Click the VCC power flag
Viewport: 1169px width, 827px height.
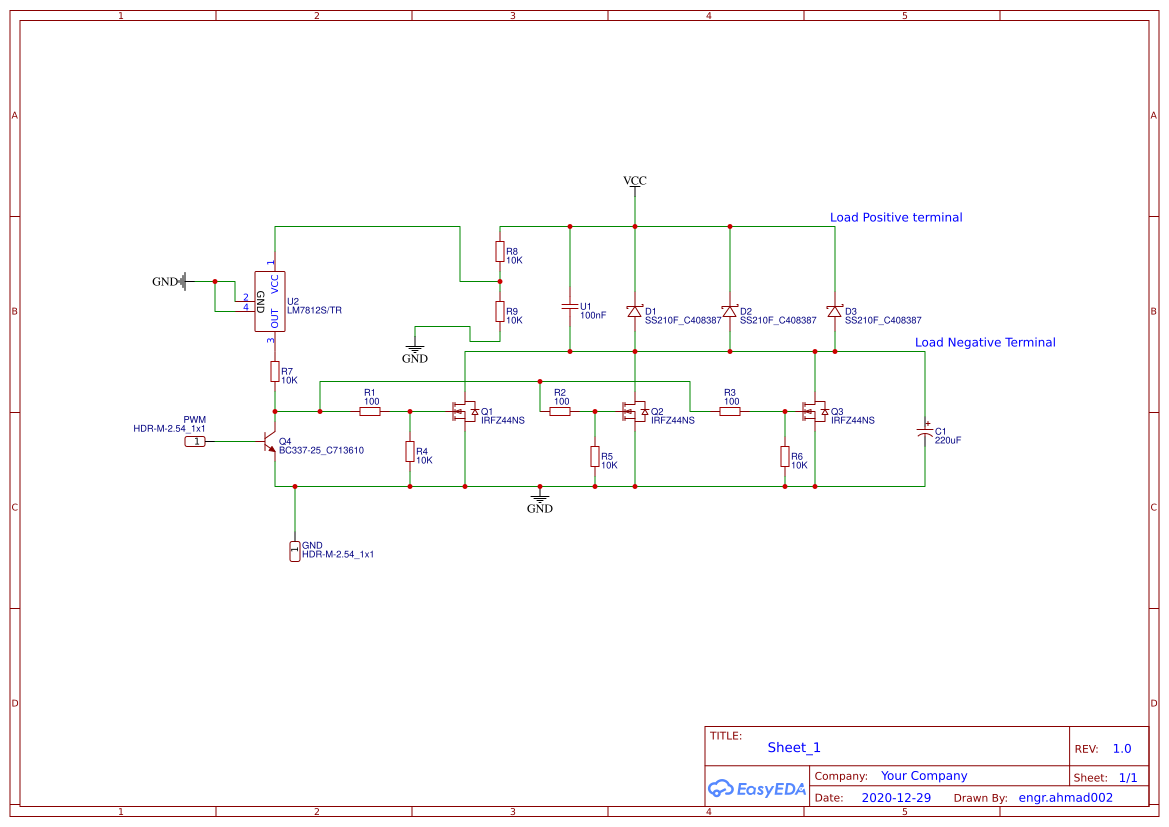click(634, 181)
